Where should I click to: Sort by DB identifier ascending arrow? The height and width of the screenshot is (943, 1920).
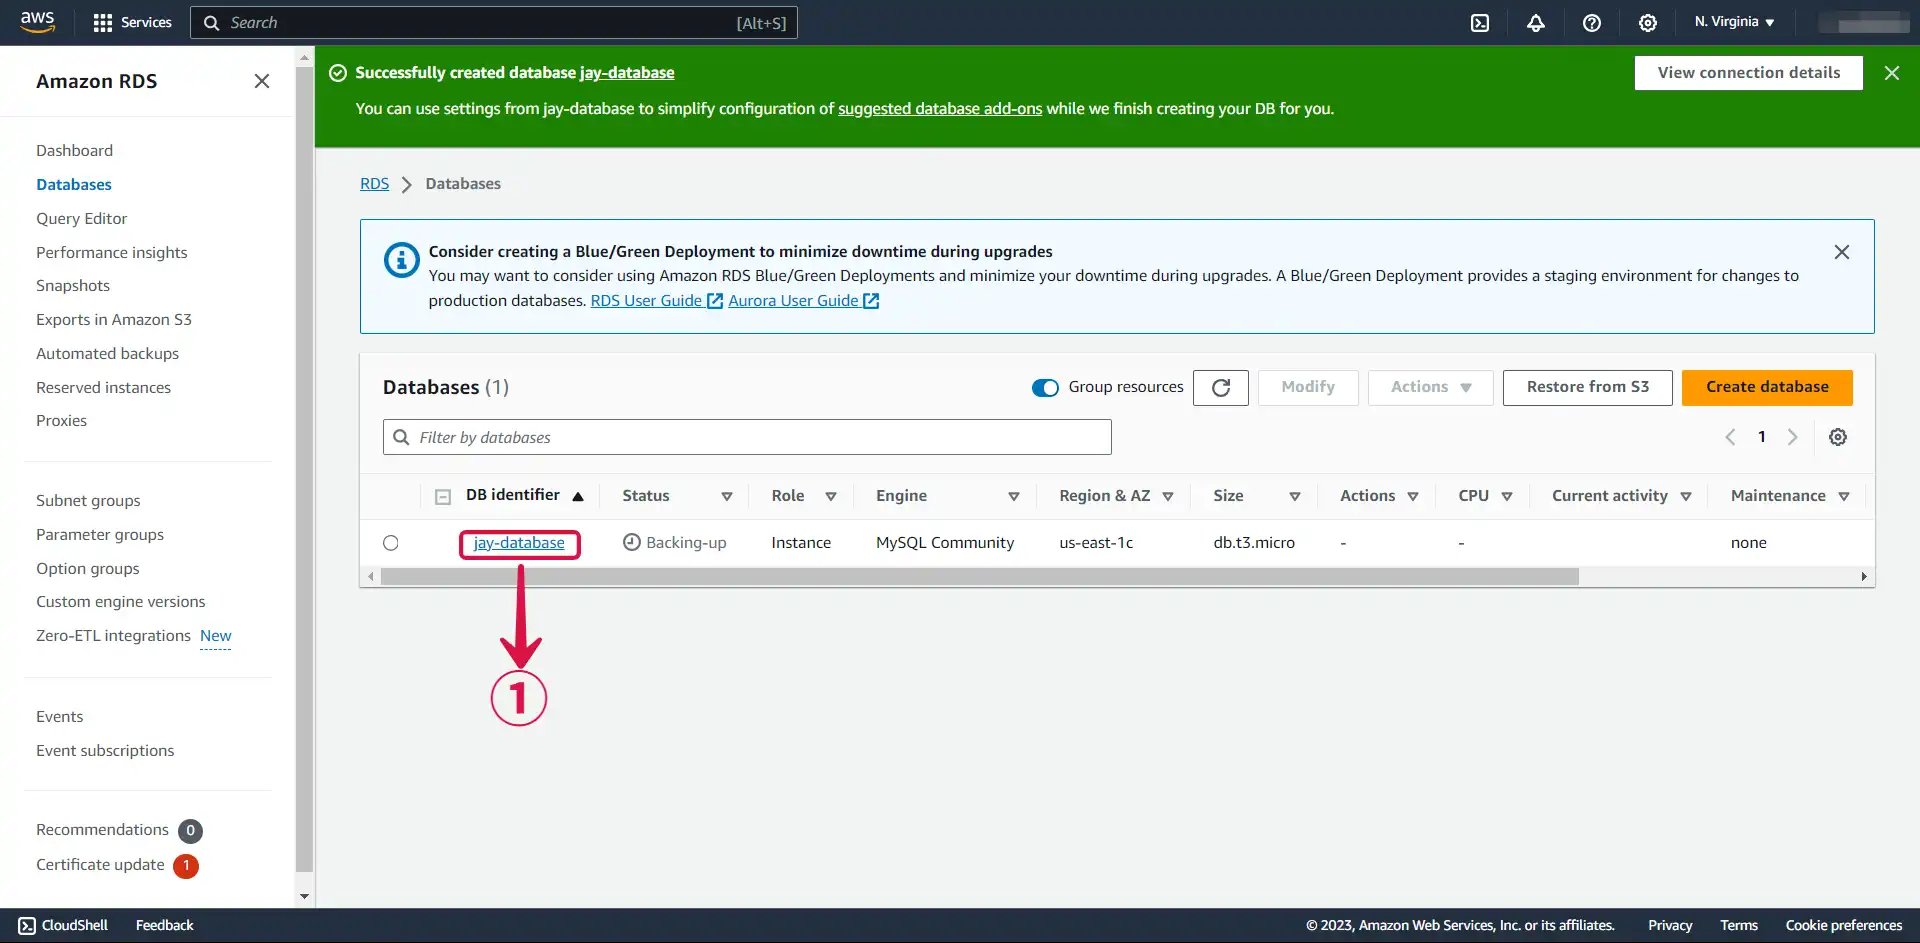(578, 496)
